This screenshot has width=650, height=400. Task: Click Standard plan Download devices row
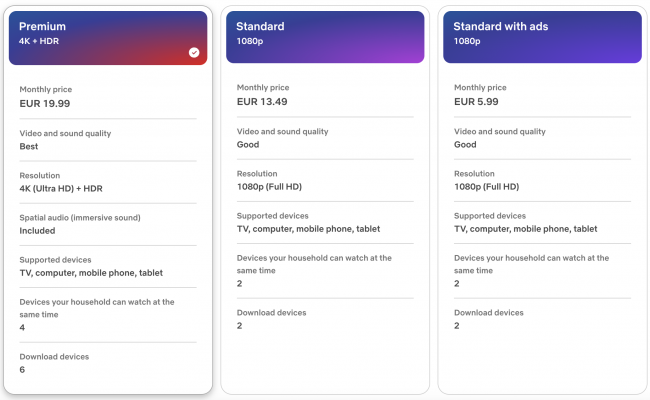pos(325,319)
